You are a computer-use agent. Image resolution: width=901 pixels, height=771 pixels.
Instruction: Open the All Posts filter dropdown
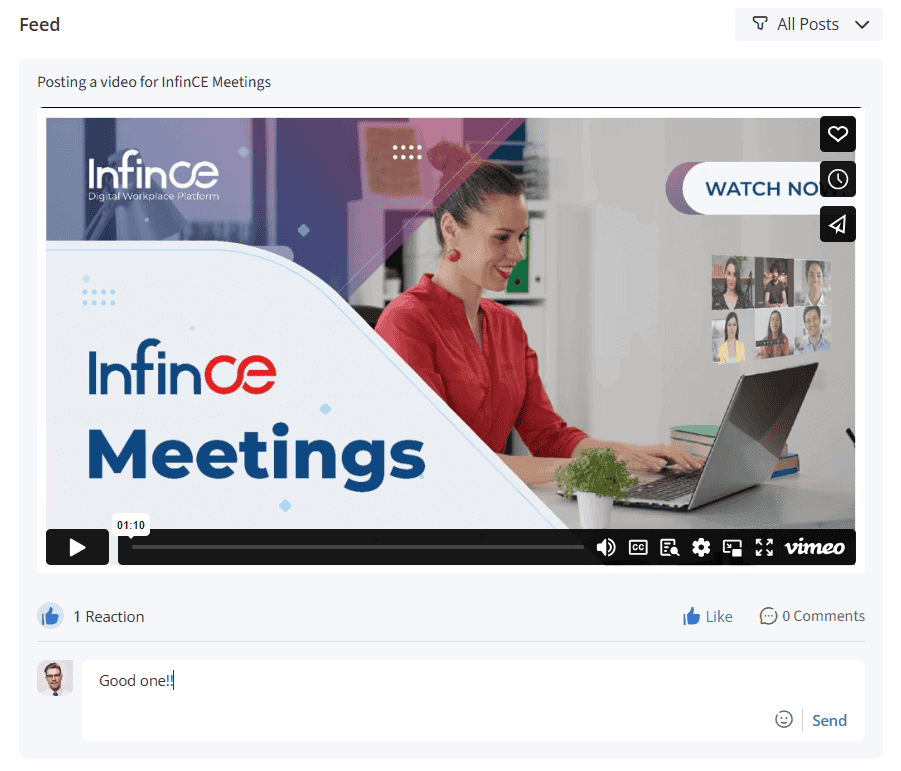click(x=808, y=24)
